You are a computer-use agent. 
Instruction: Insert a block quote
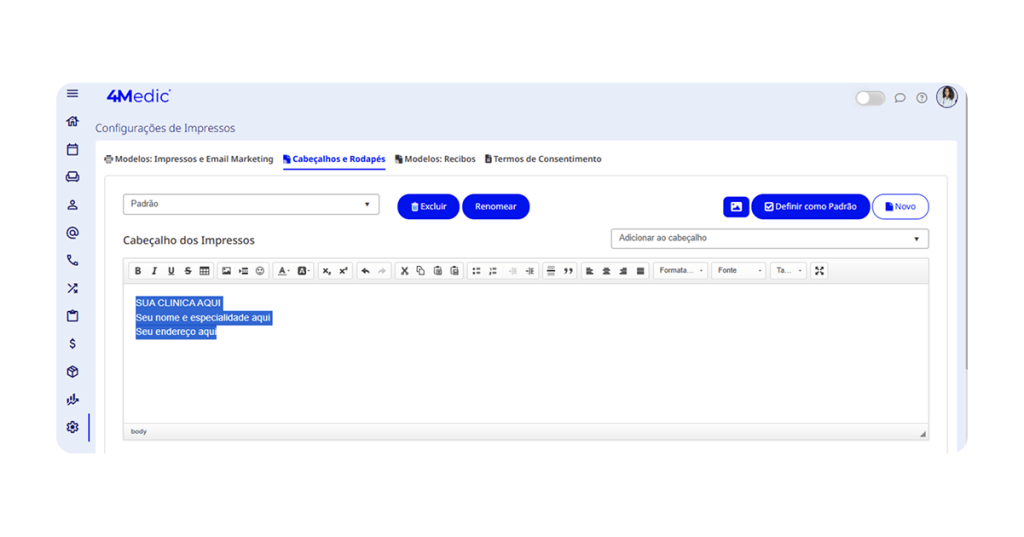point(568,271)
